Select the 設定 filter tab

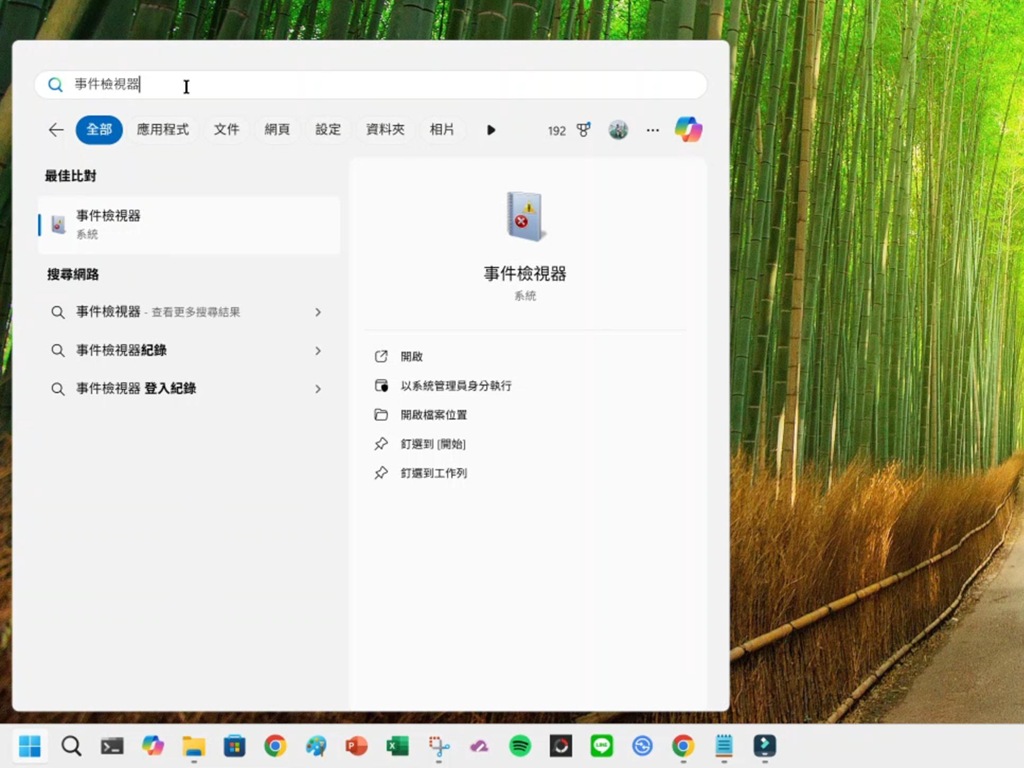click(x=328, y=130)
